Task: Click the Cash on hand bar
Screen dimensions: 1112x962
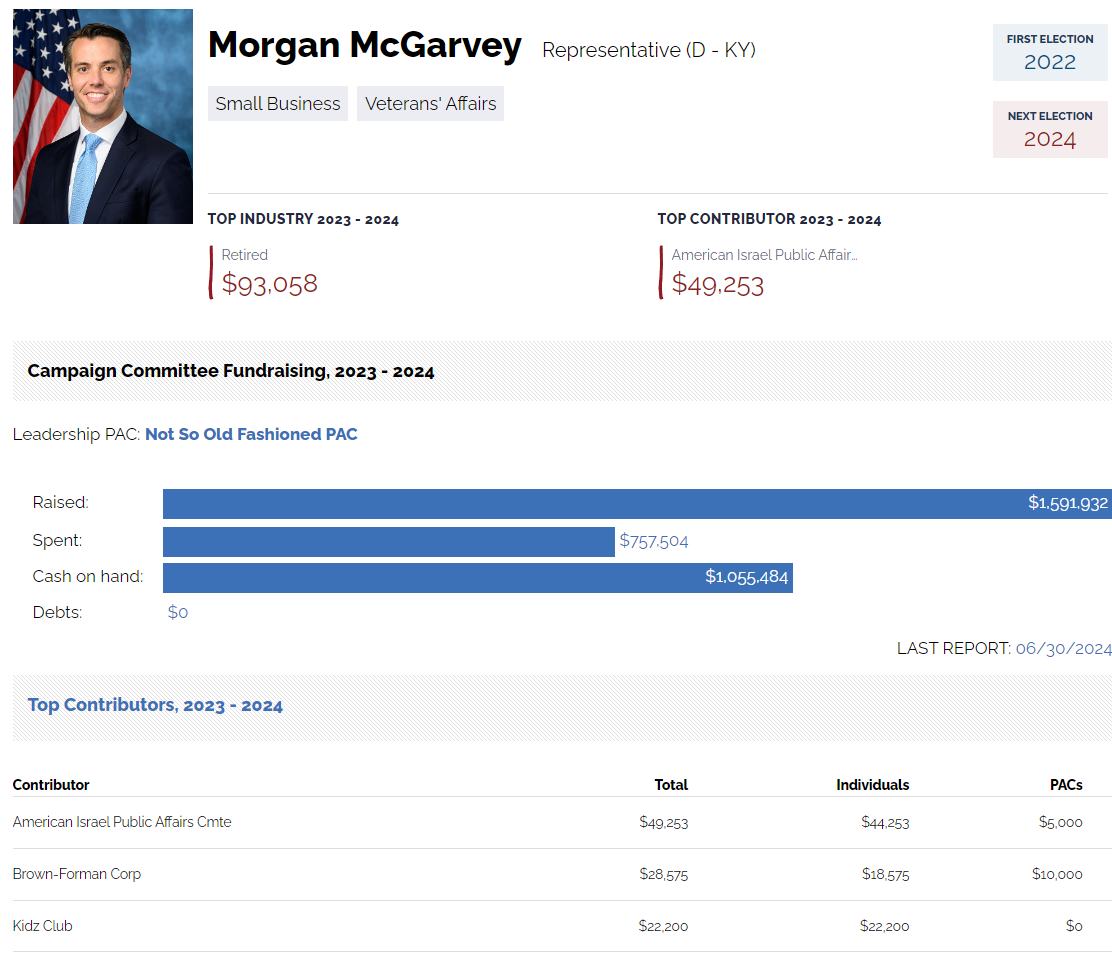Action: click(x=477, y=577)
